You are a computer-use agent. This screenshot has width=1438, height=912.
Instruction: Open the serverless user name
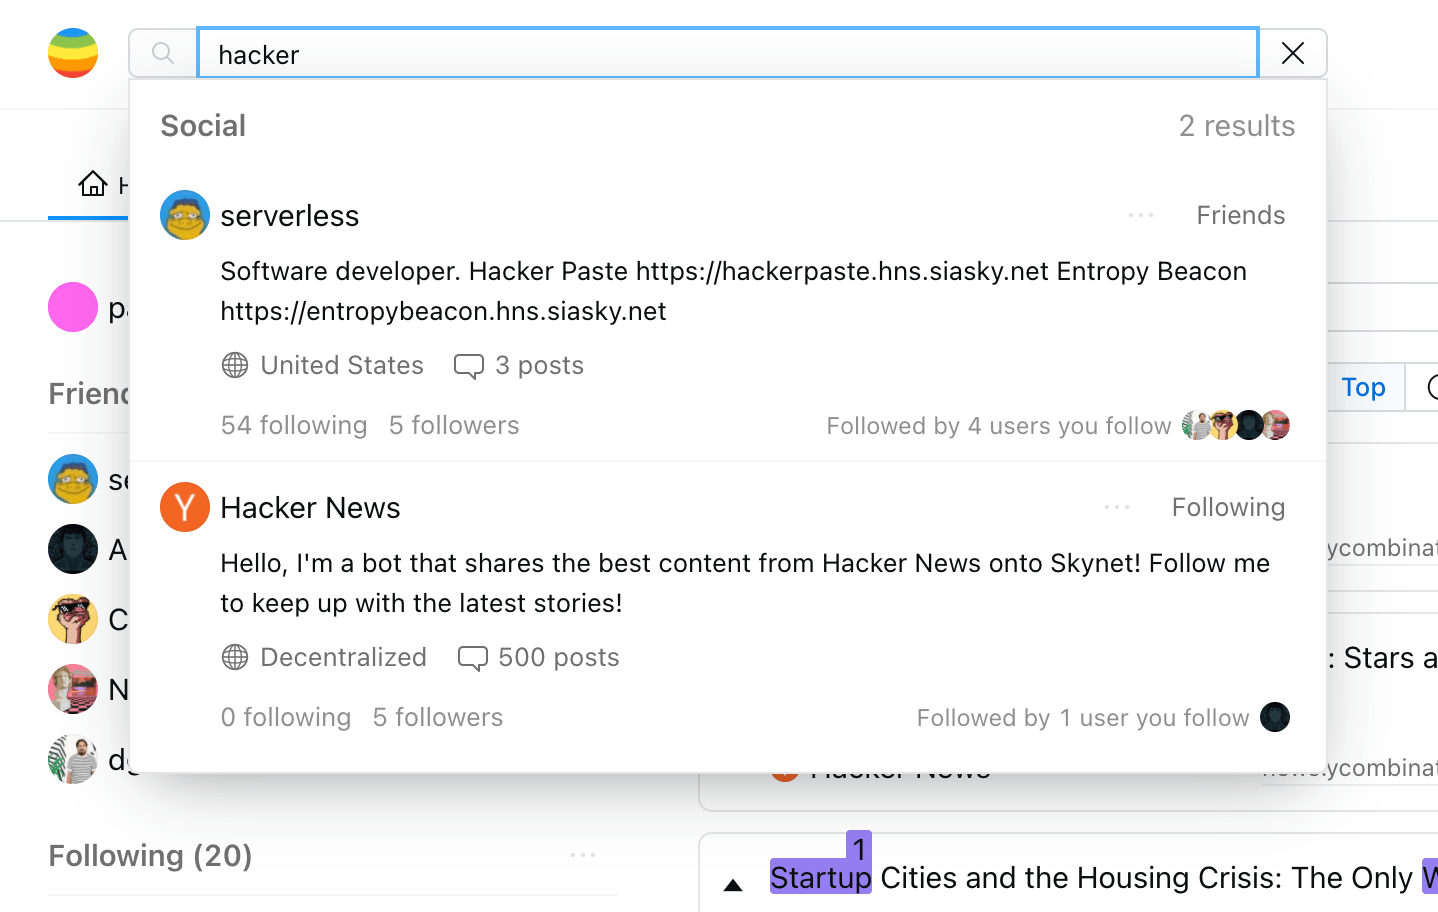click(290, 216)
